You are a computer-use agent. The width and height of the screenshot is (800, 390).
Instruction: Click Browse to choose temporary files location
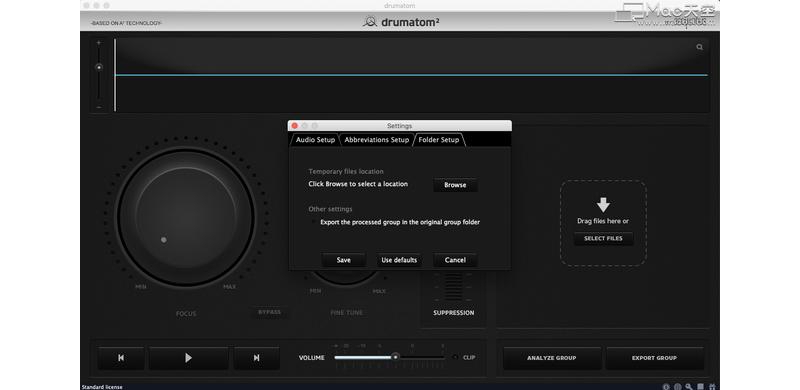pyautogui.click(x=455, y=185)
